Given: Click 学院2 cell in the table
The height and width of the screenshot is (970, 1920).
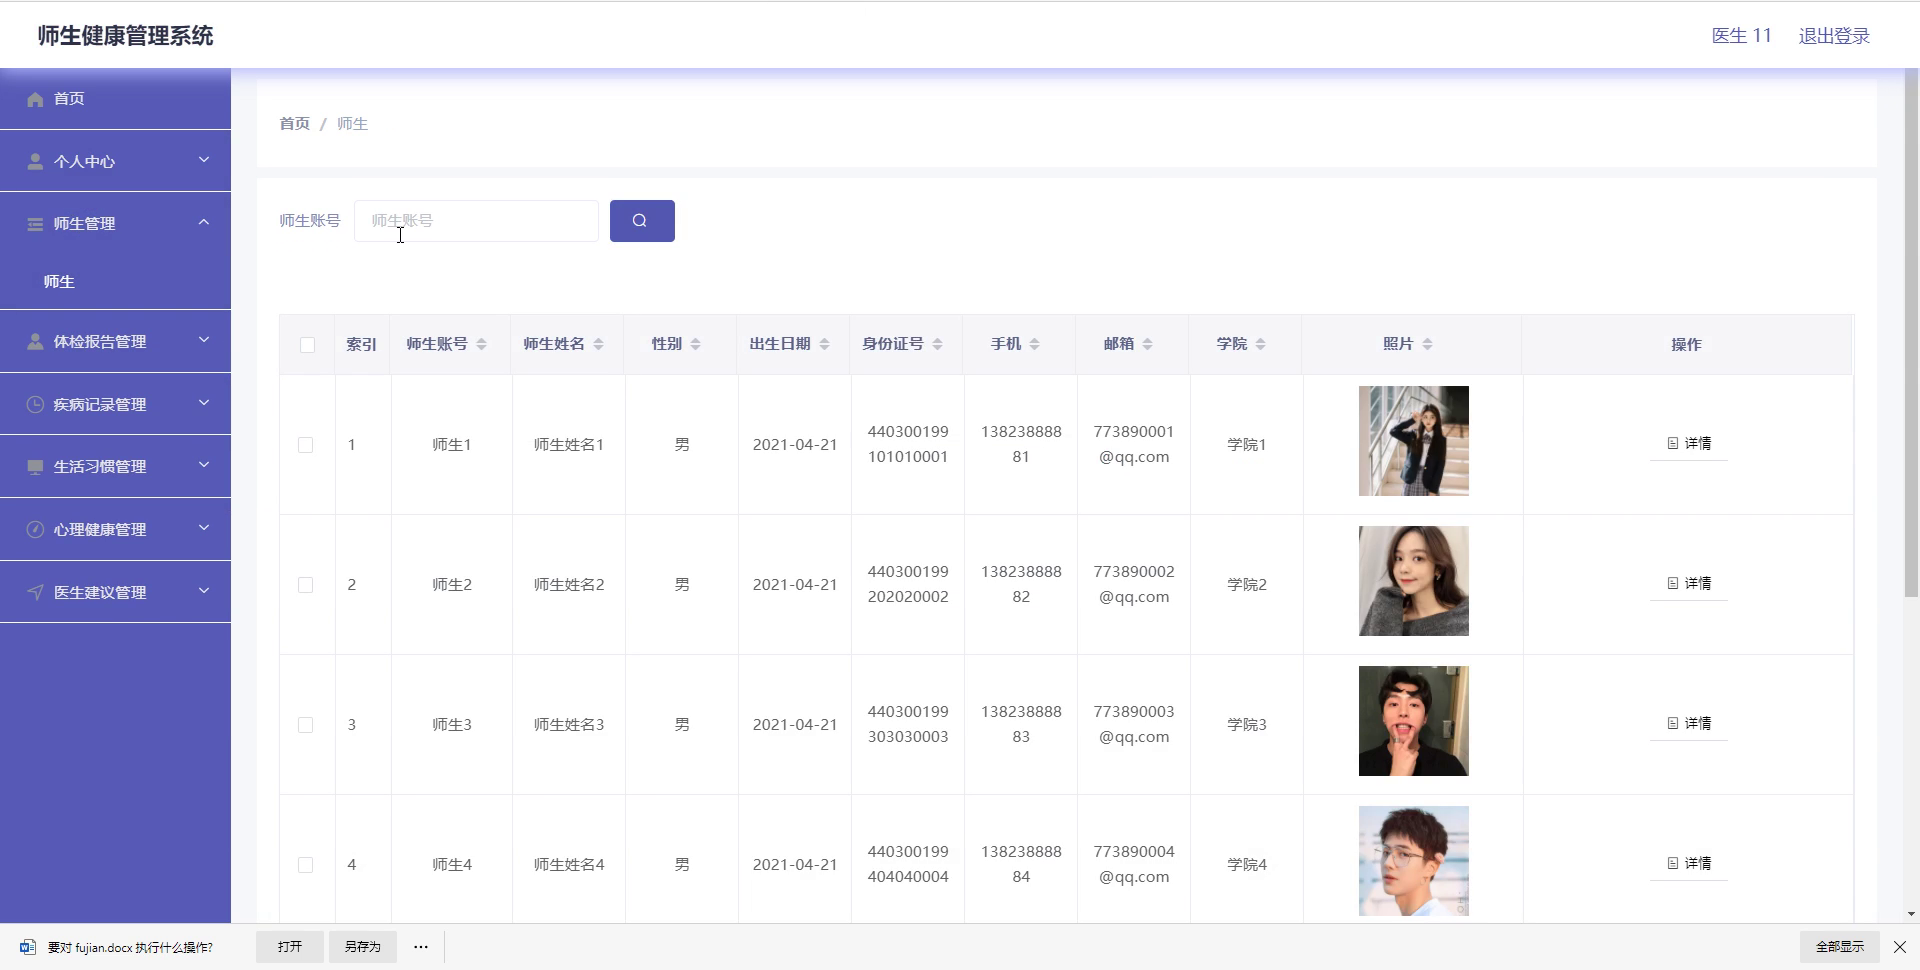Looking at the screenshot, I should pos(1247,585).
